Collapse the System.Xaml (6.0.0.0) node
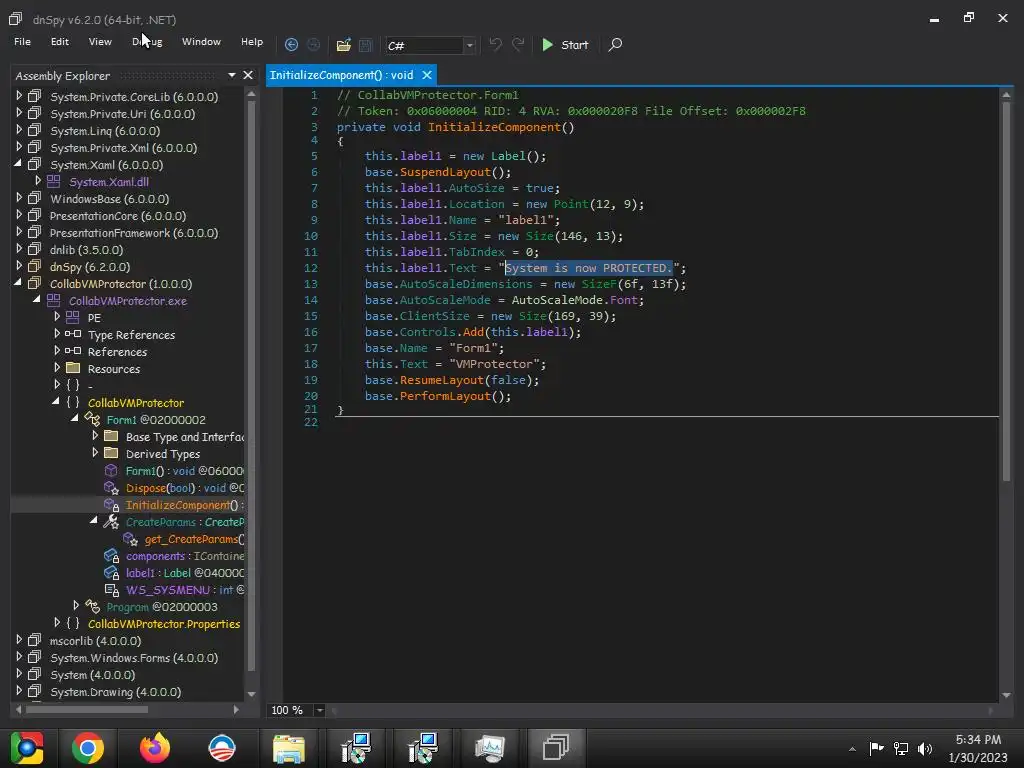 [18, 164]
